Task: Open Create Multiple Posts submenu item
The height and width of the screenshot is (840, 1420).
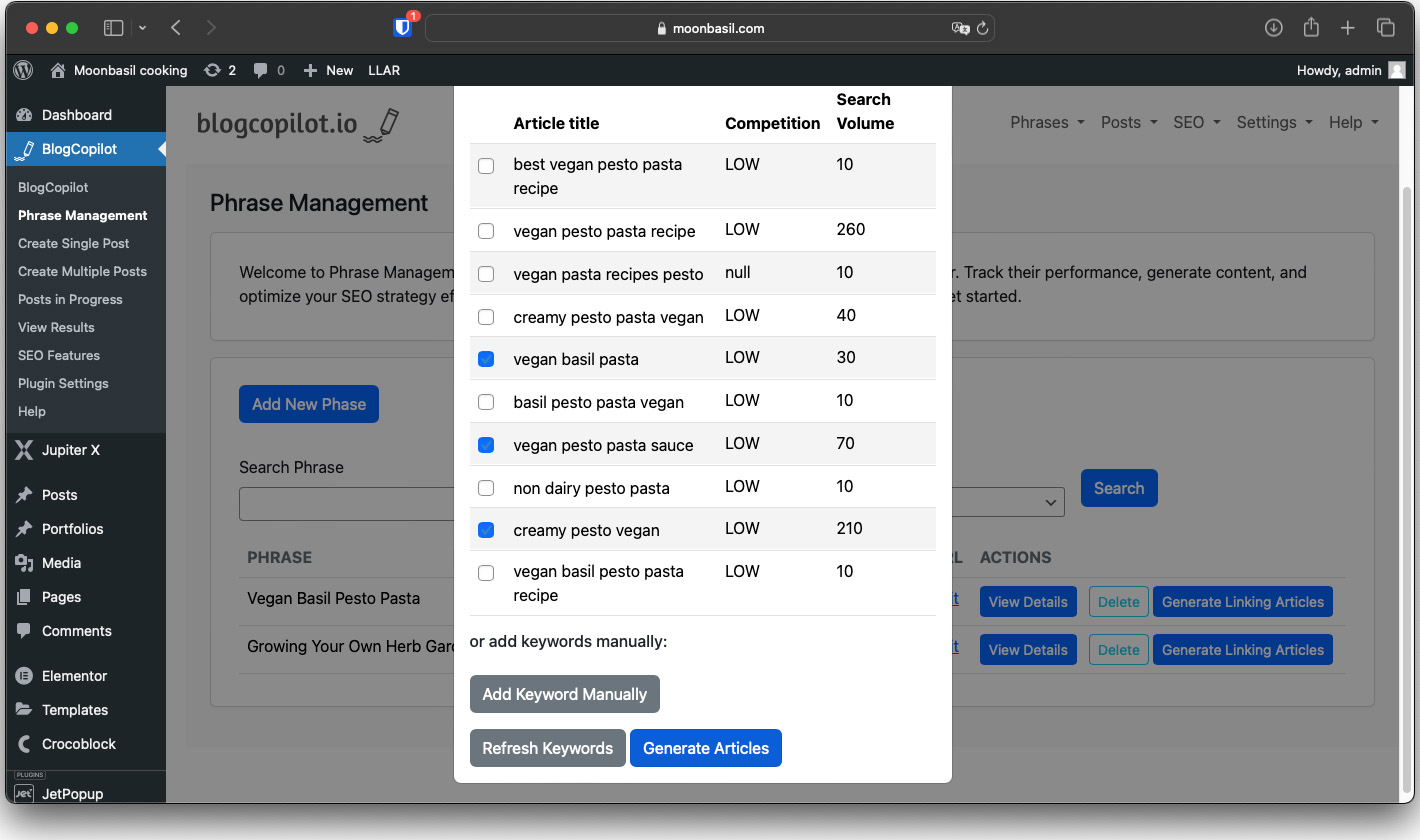Action: 82,271
